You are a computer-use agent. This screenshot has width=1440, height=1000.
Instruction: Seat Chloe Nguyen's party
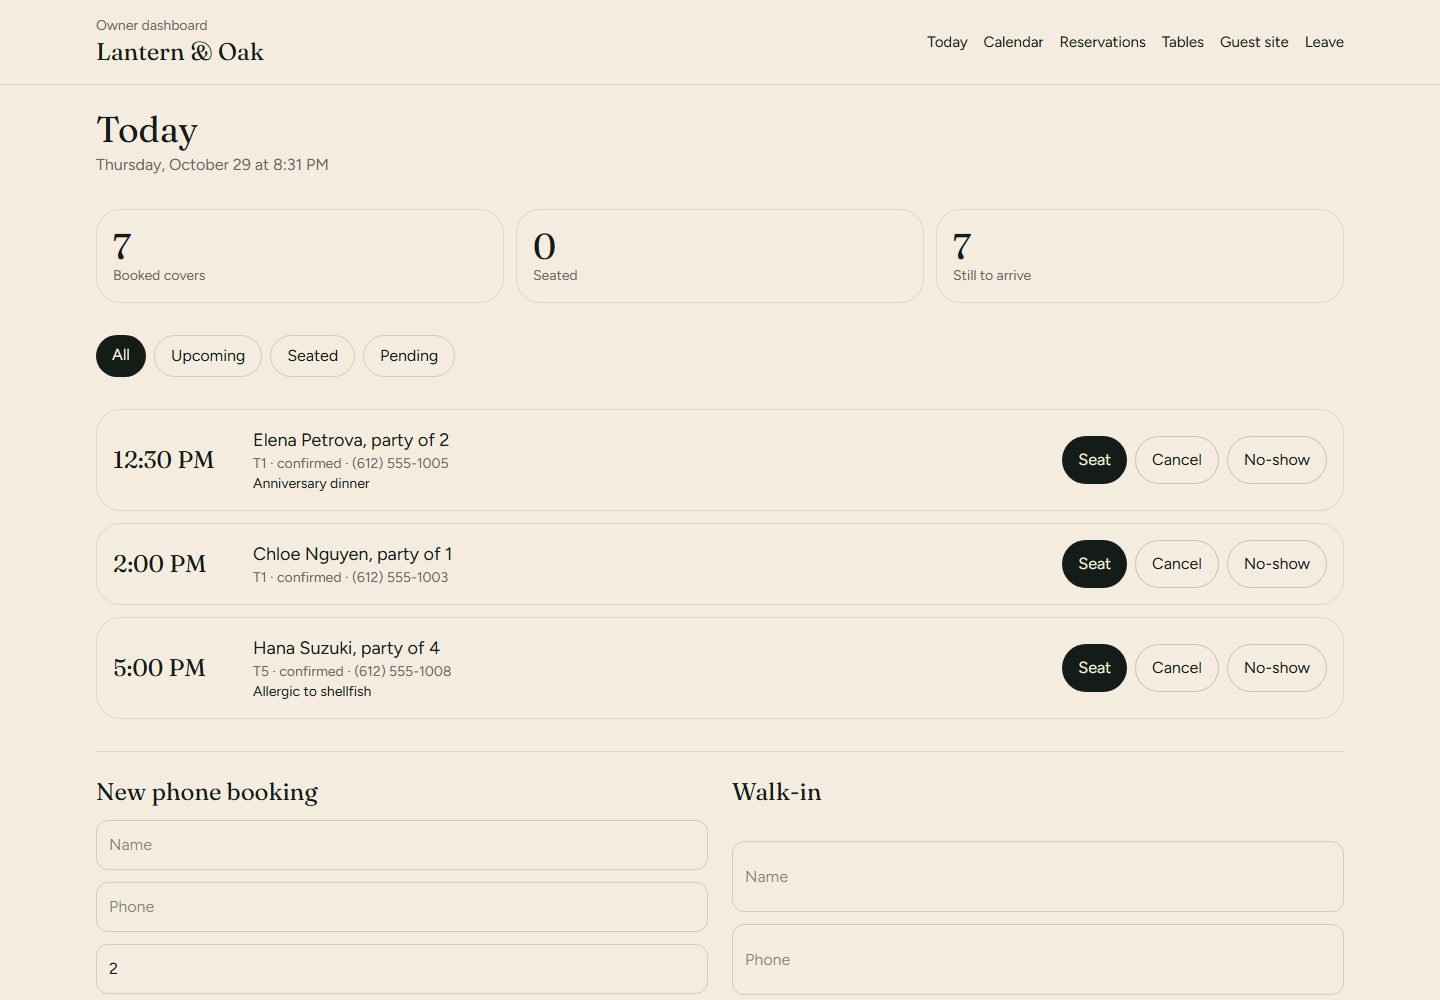click(x=1094, y=564)
